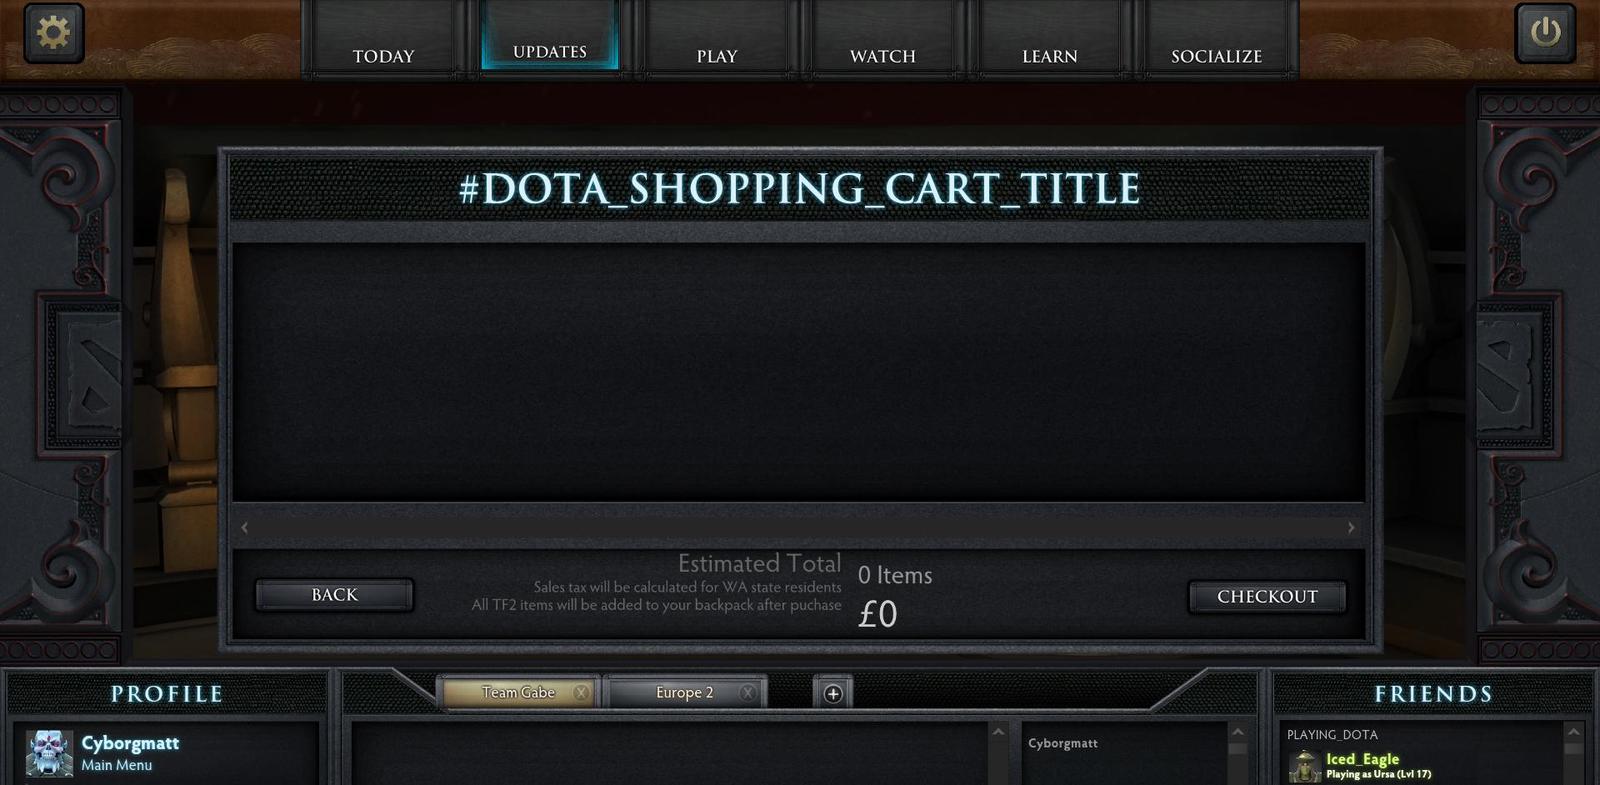The image size is (1600, 785).
Task: Click the CHECKOUT button
Action: click(x=1267, y=597)
